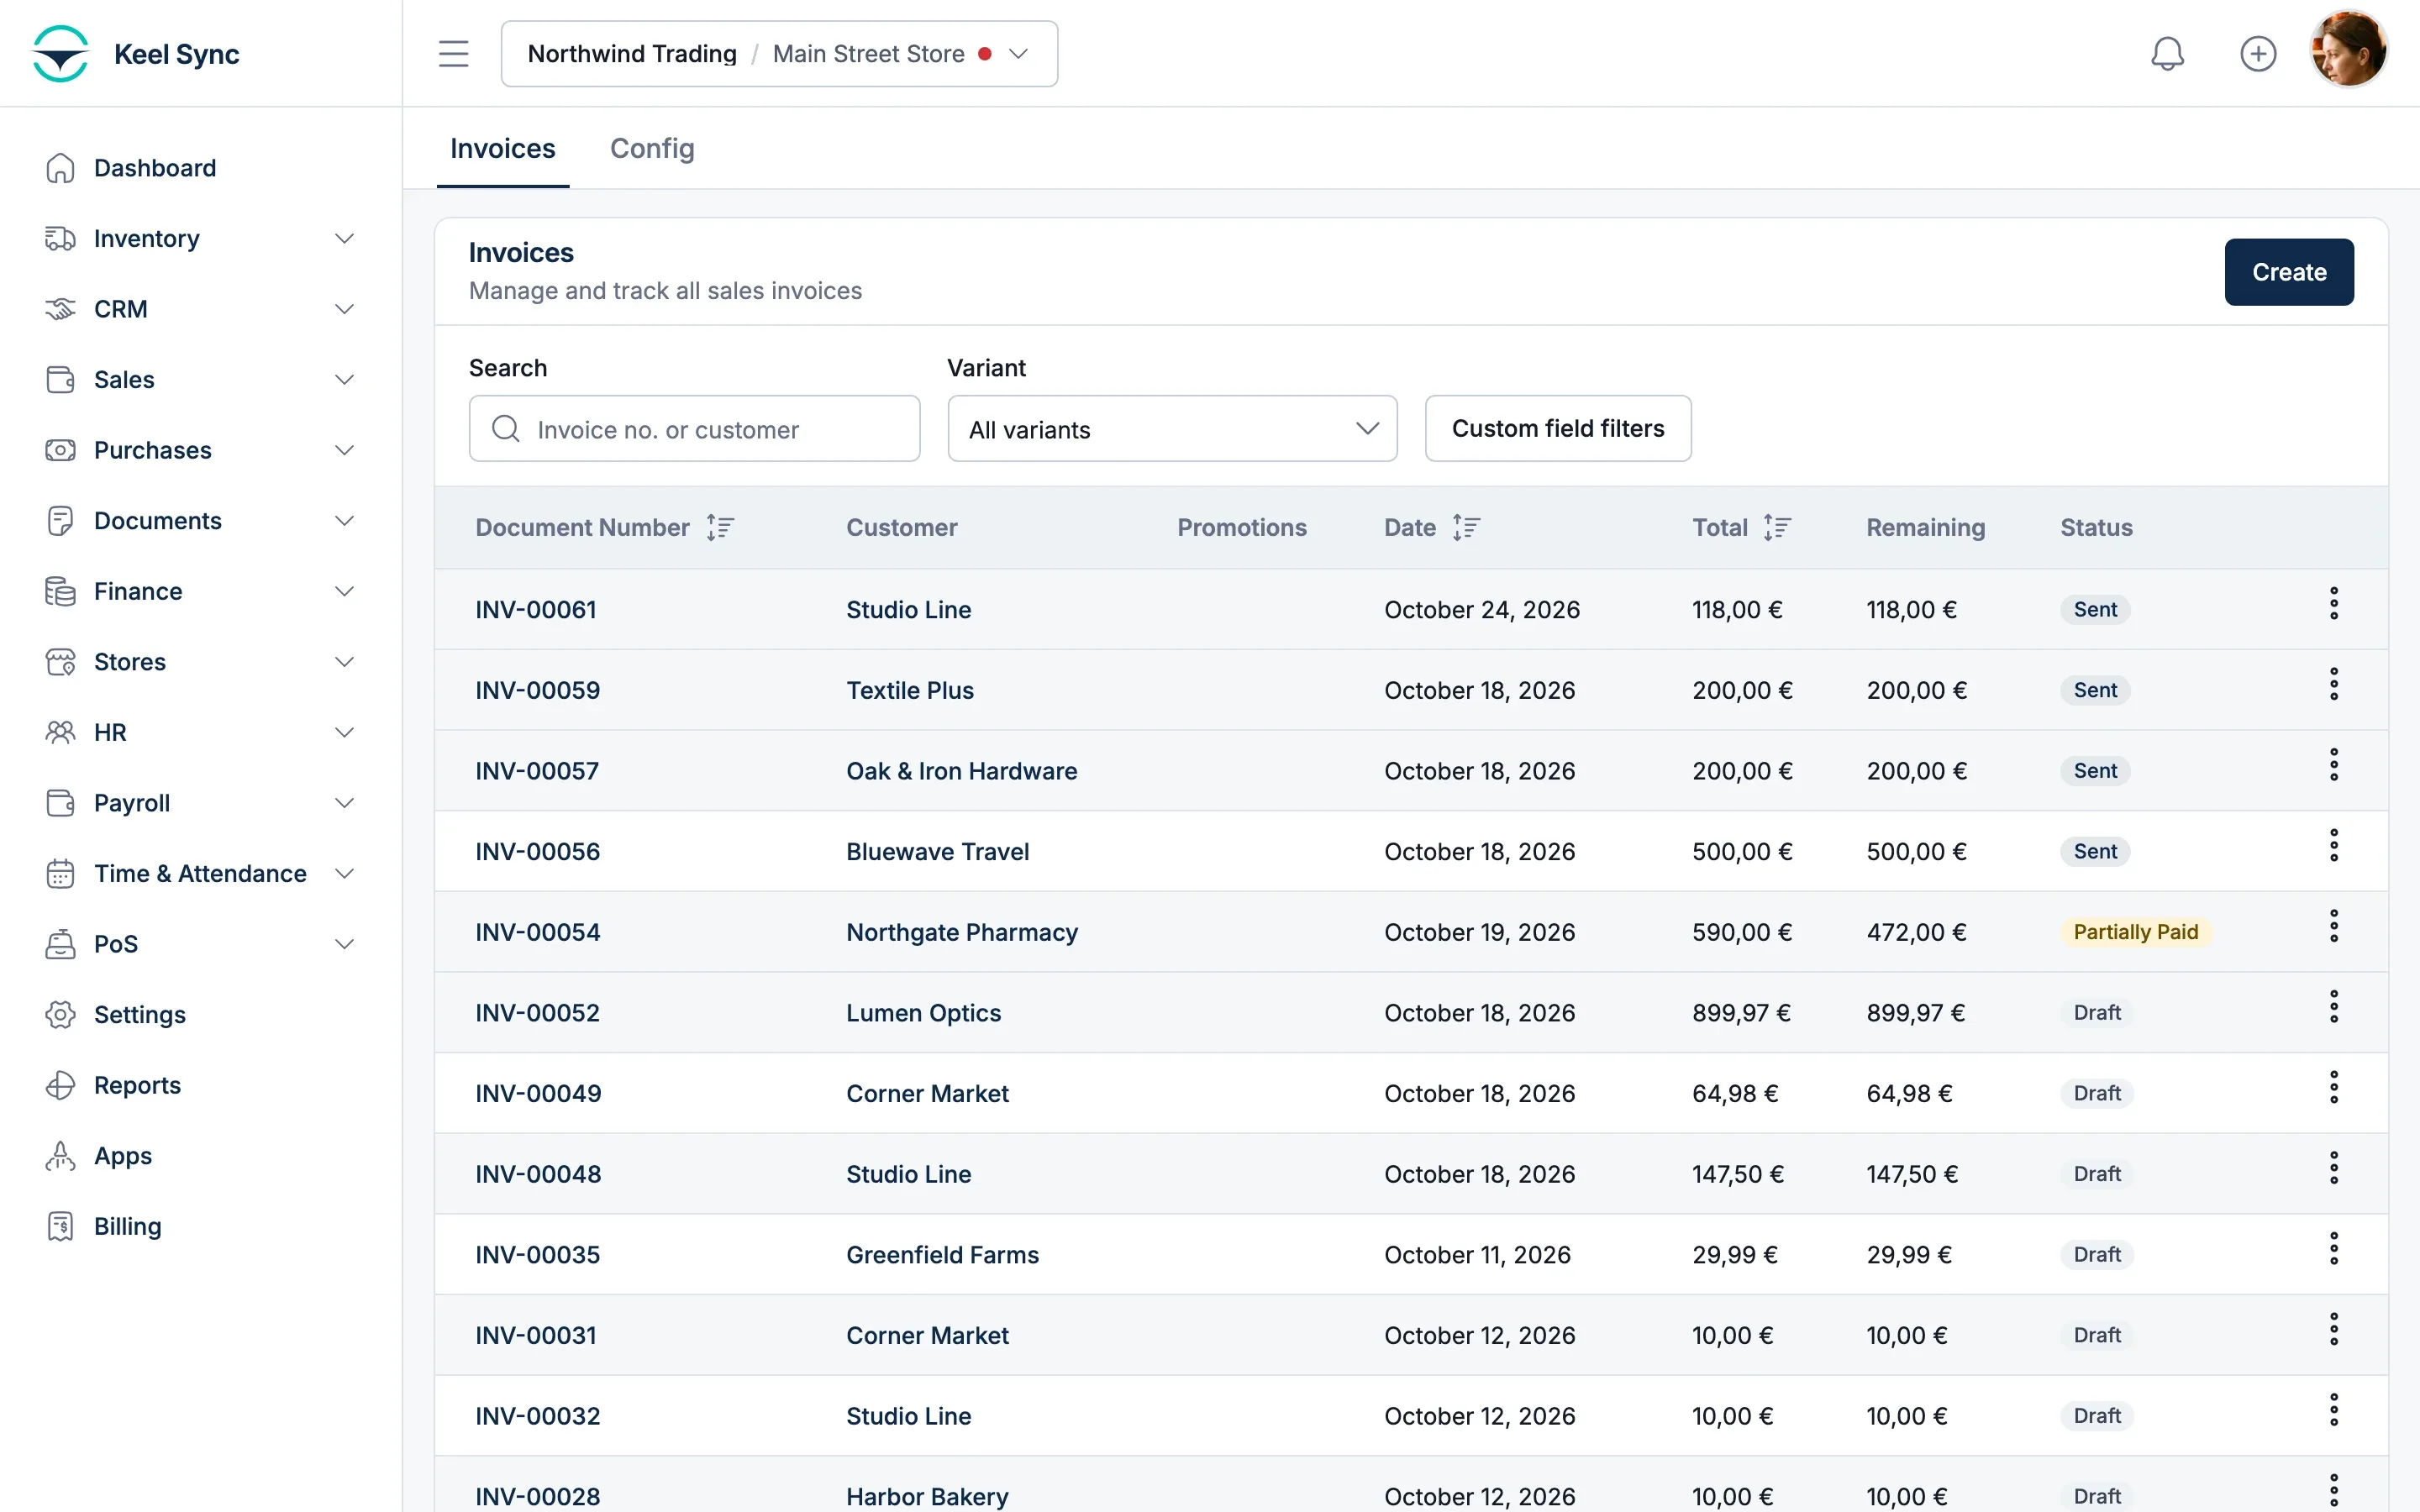The width and height of the screenshot is (2420, 1512).
Task: Sort by Document Number column icon
Action: pyautogui.click(x=720, y=527)
